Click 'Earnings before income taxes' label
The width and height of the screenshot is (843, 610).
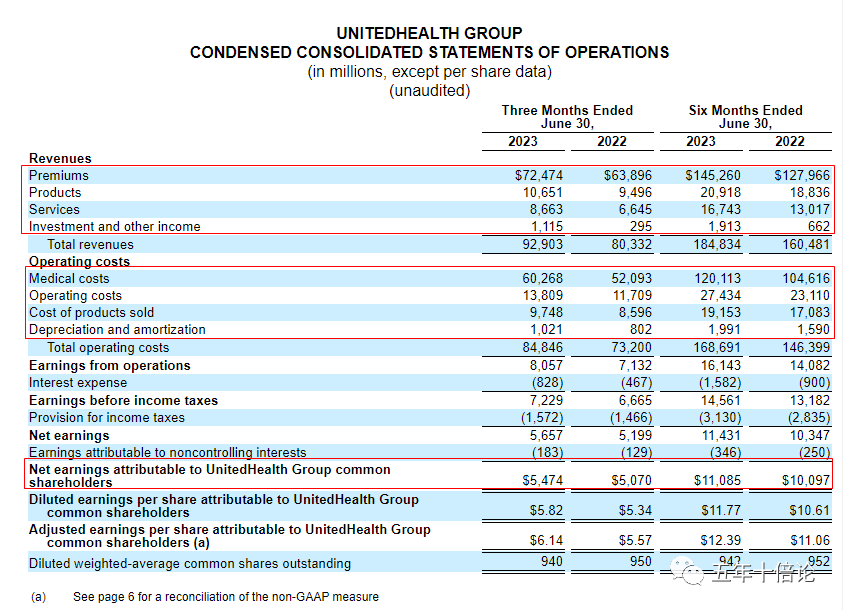(x=124, y=401)
